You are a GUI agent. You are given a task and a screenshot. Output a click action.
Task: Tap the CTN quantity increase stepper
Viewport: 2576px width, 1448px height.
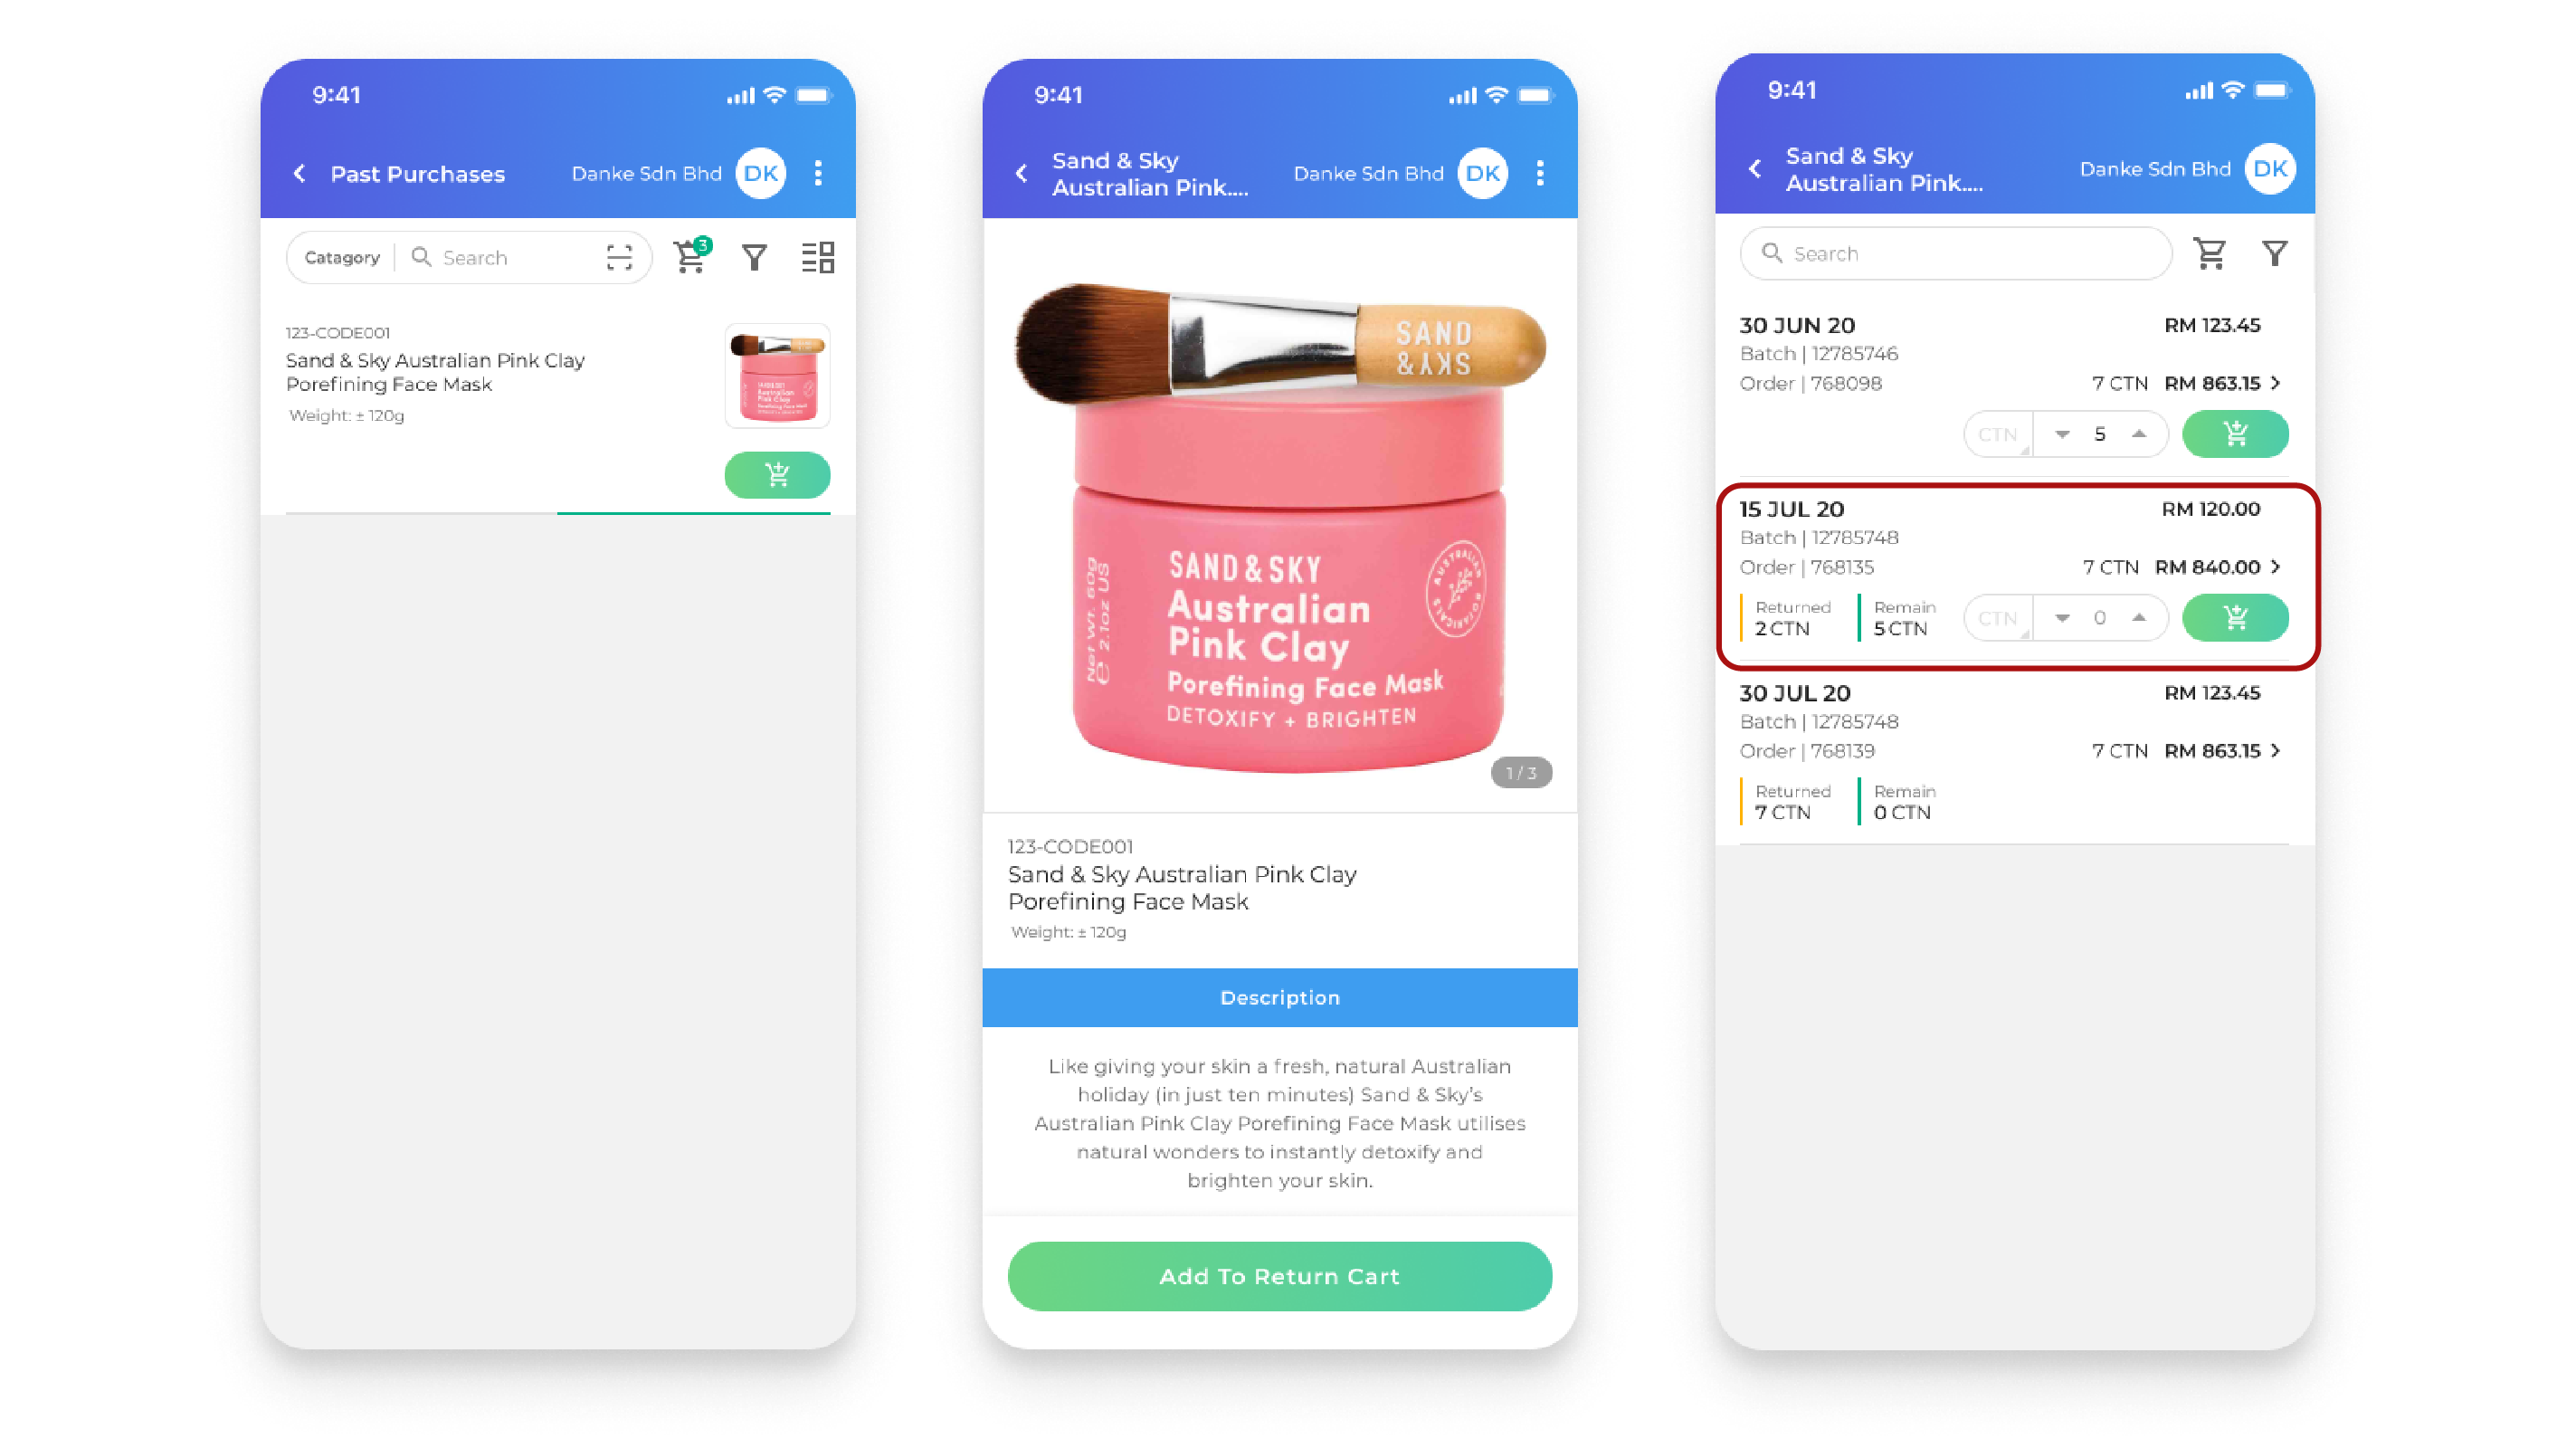[x=2139, y=616]
